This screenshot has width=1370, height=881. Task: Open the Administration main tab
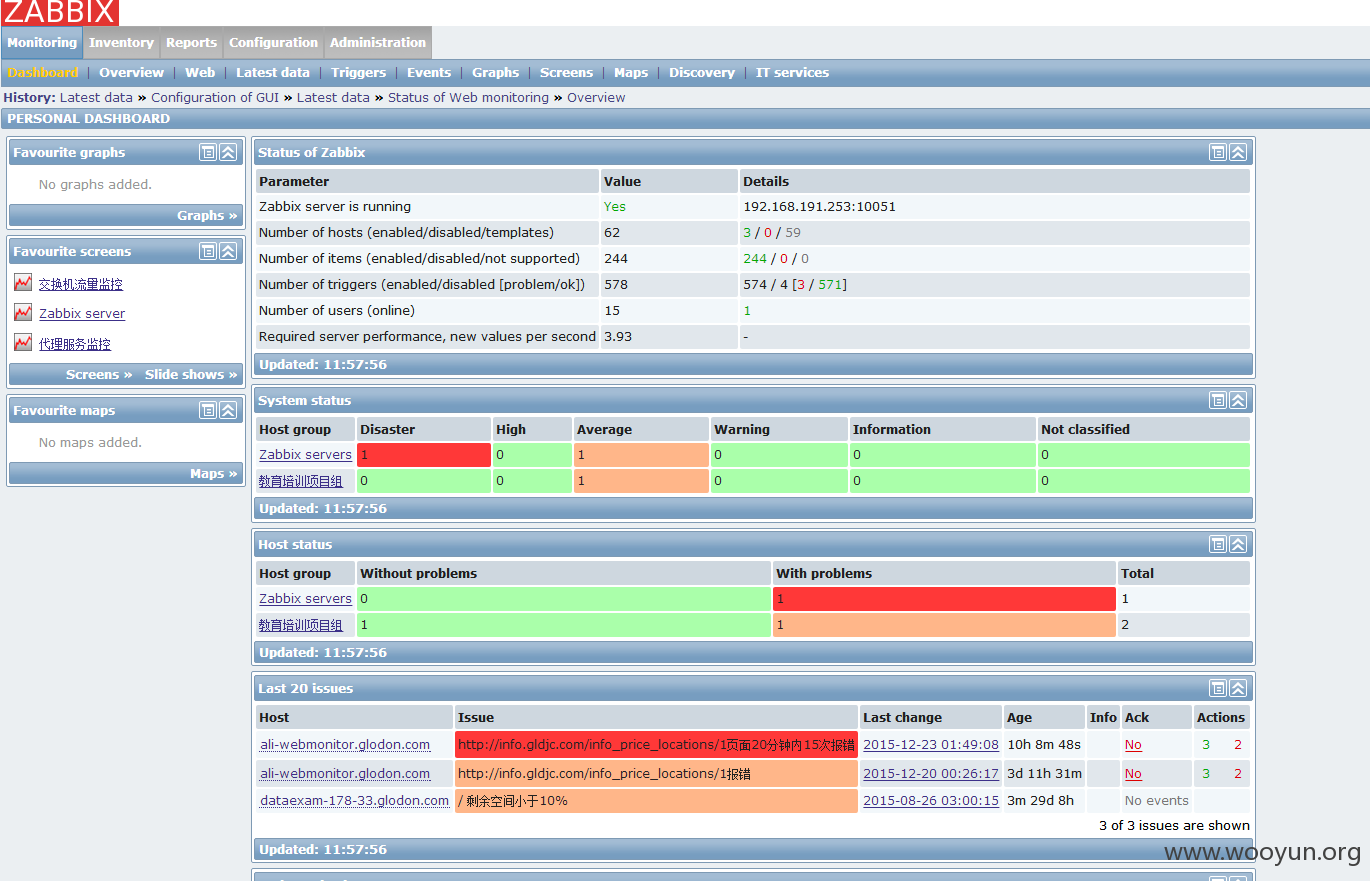click(x=378, y=43)
